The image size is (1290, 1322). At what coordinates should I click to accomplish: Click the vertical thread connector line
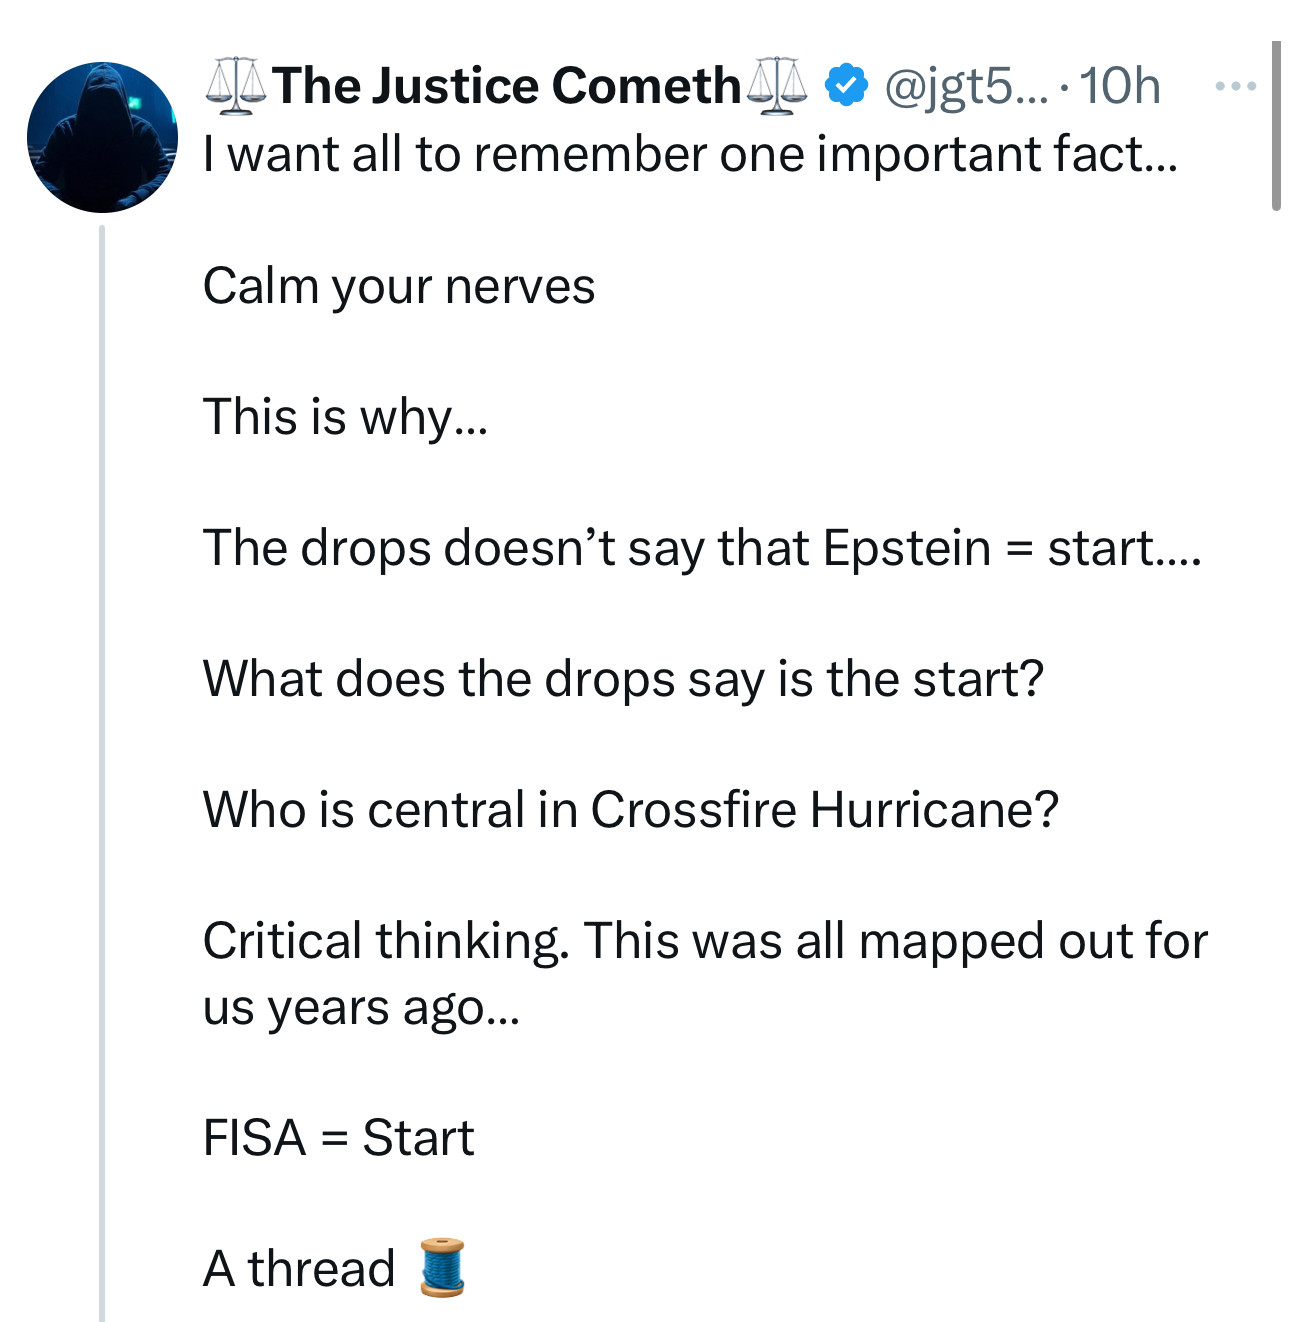pyautogui.click(x=102, y=770)
